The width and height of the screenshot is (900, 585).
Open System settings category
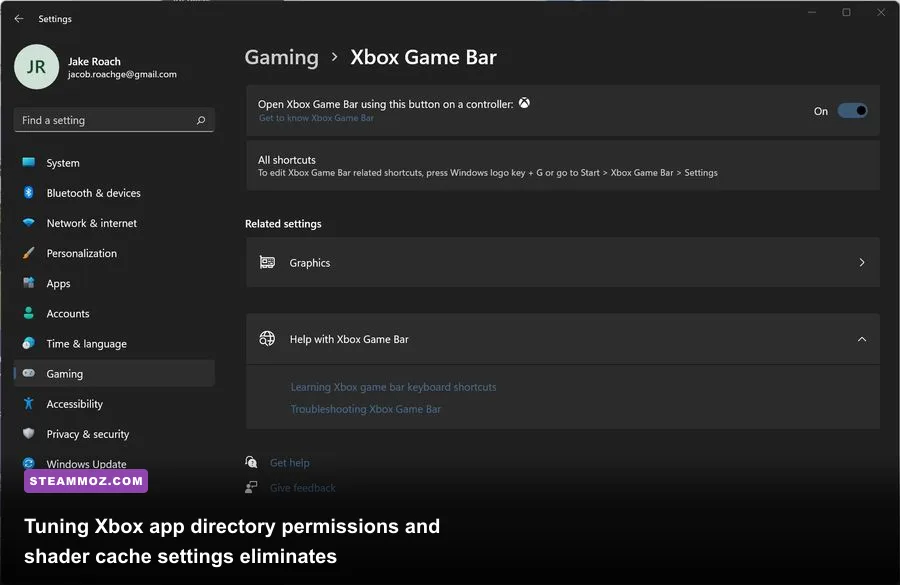(x=114, y=163)
